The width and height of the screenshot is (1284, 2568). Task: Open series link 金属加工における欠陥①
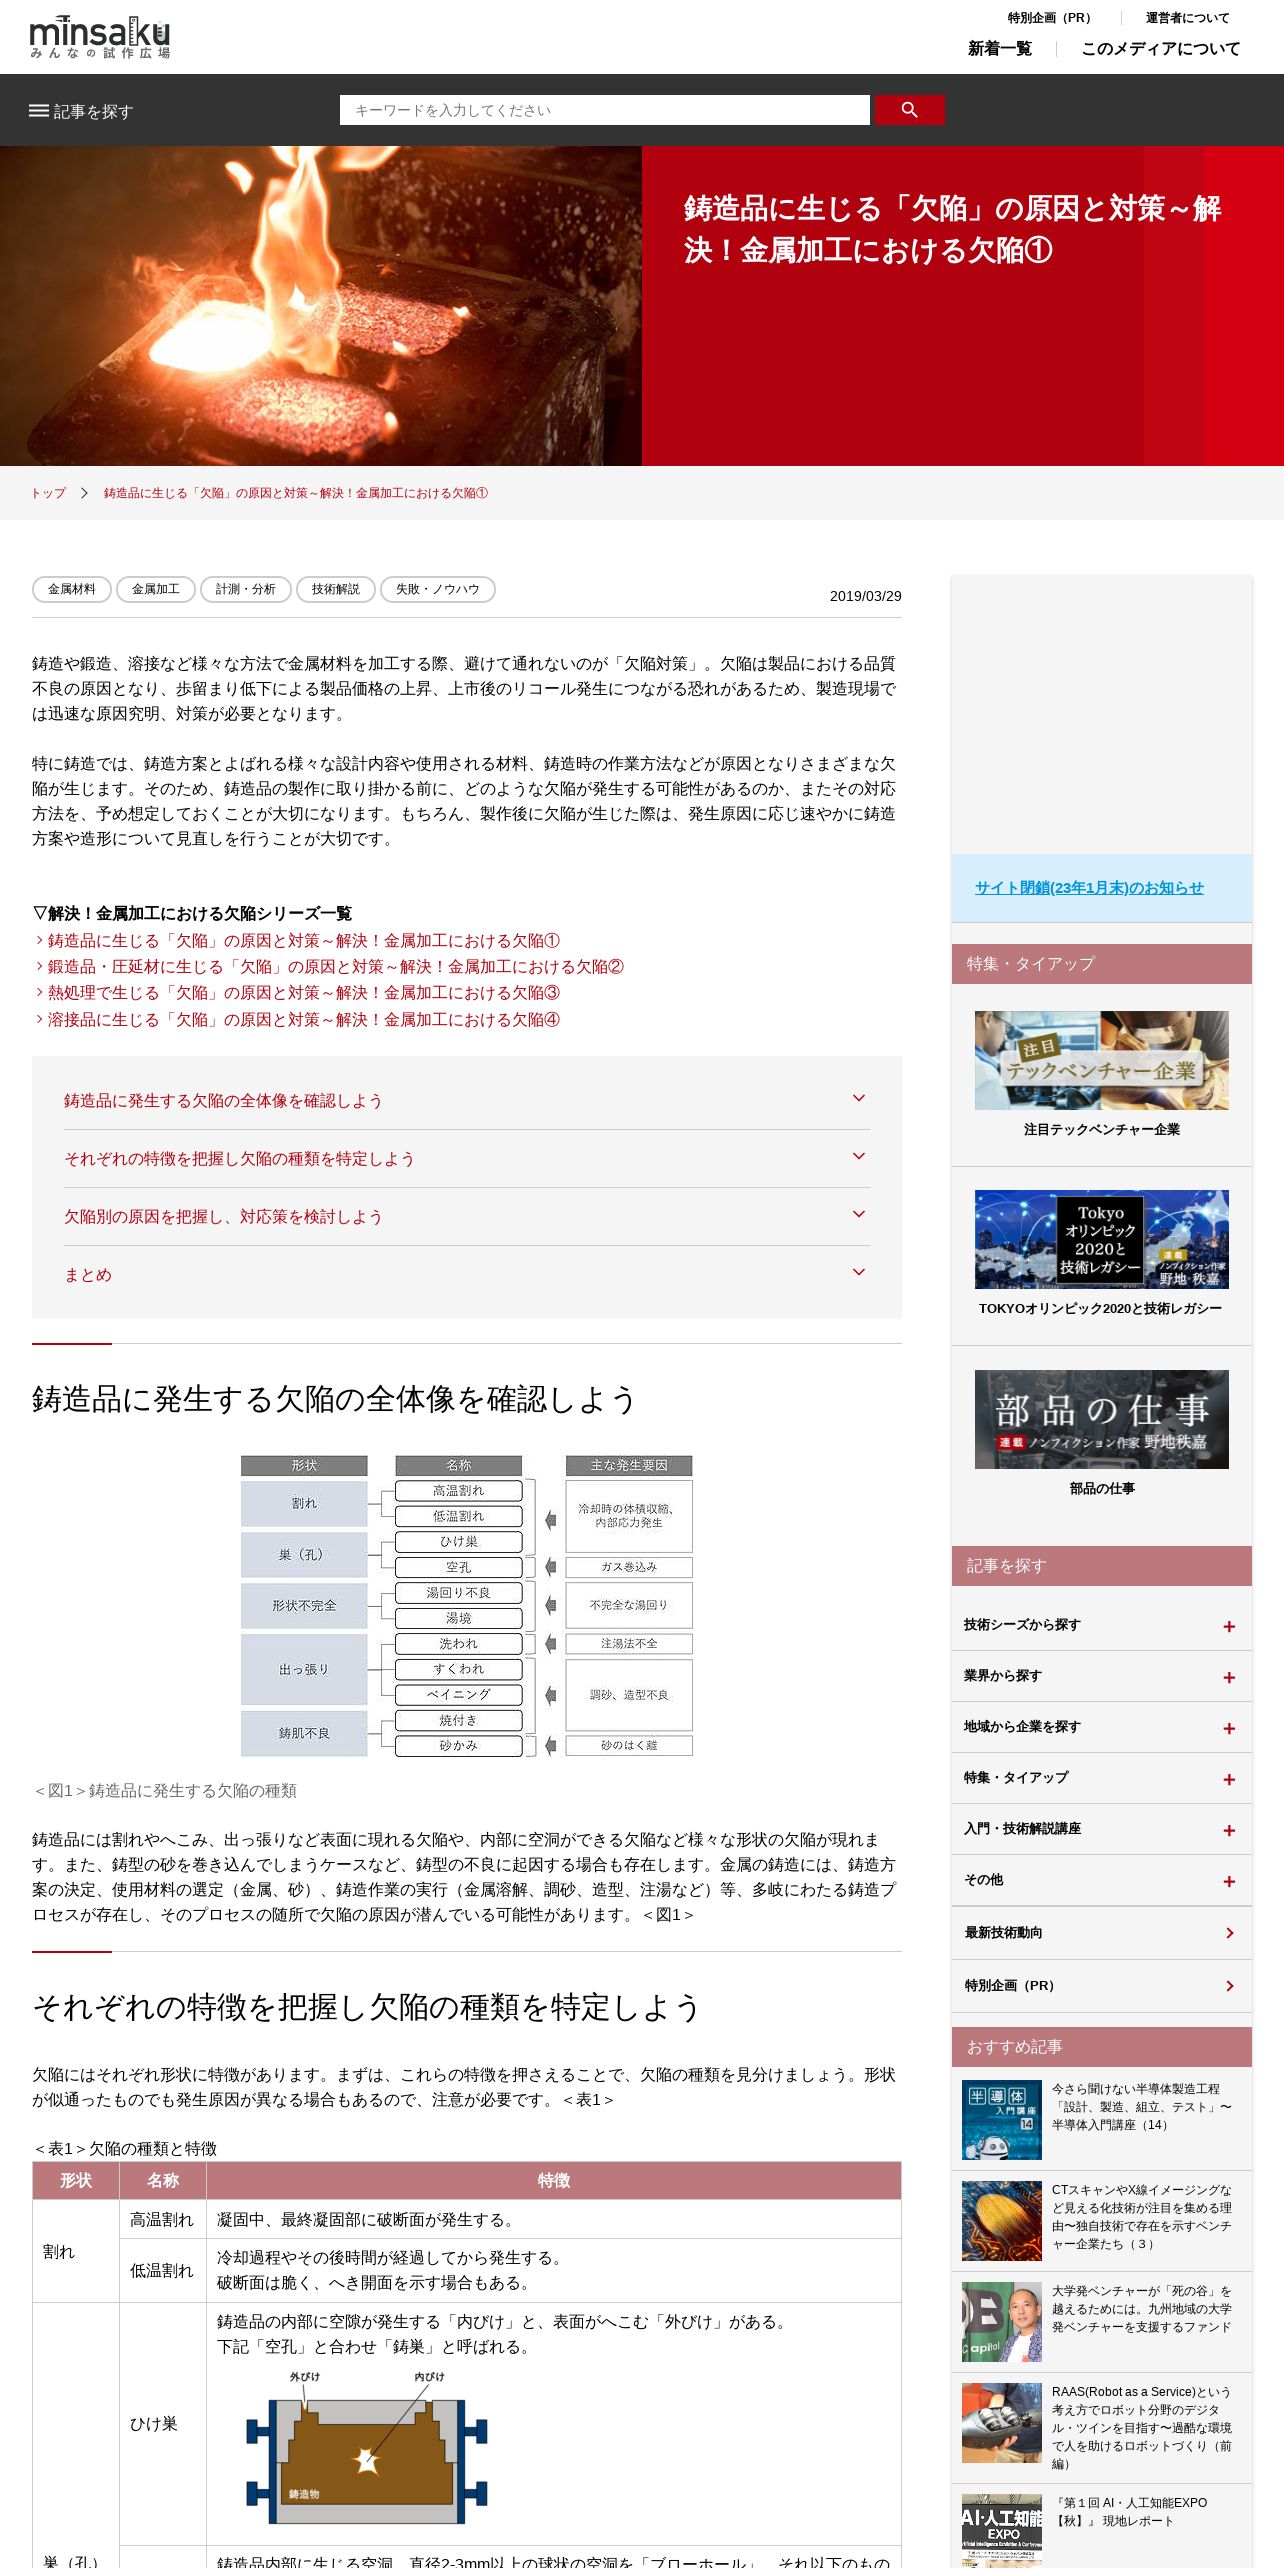tap(303, 941)
